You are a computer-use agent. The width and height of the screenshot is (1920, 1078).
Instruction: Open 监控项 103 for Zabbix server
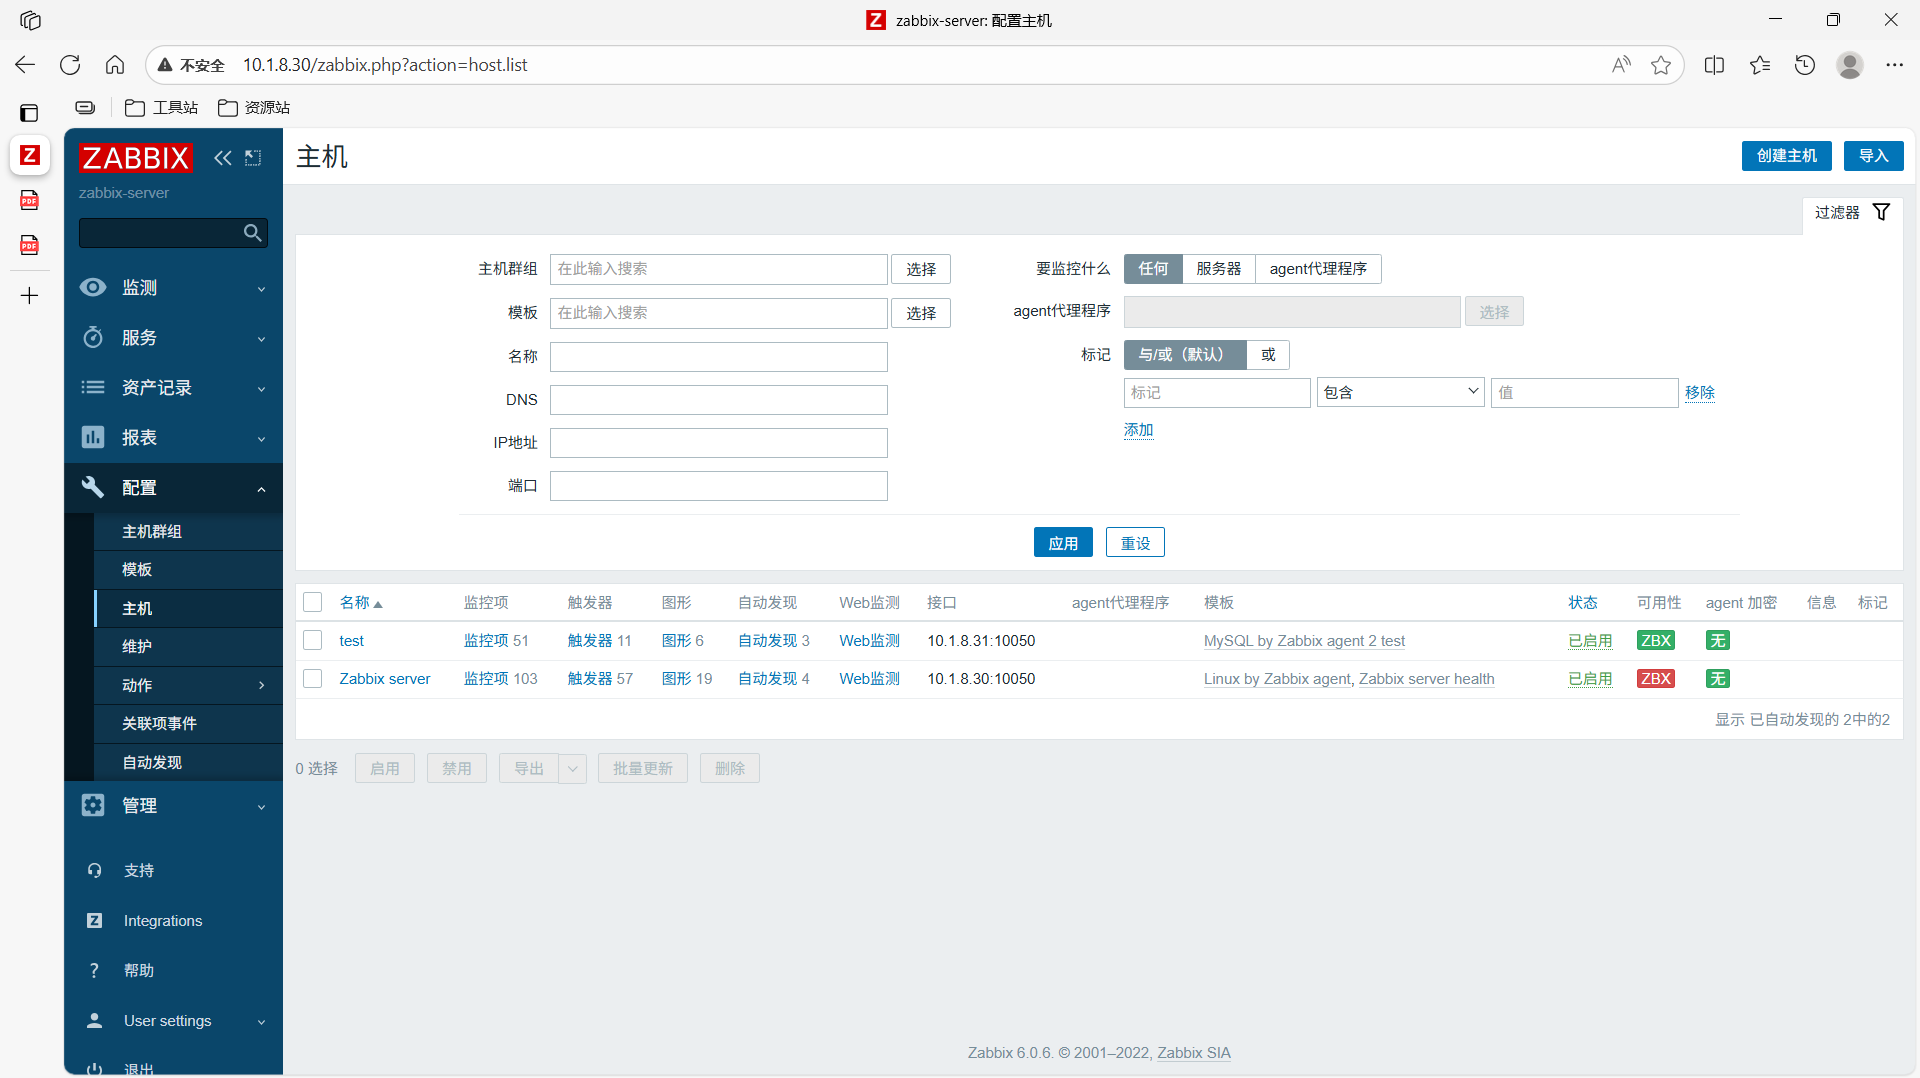click(x=500, y=679)
